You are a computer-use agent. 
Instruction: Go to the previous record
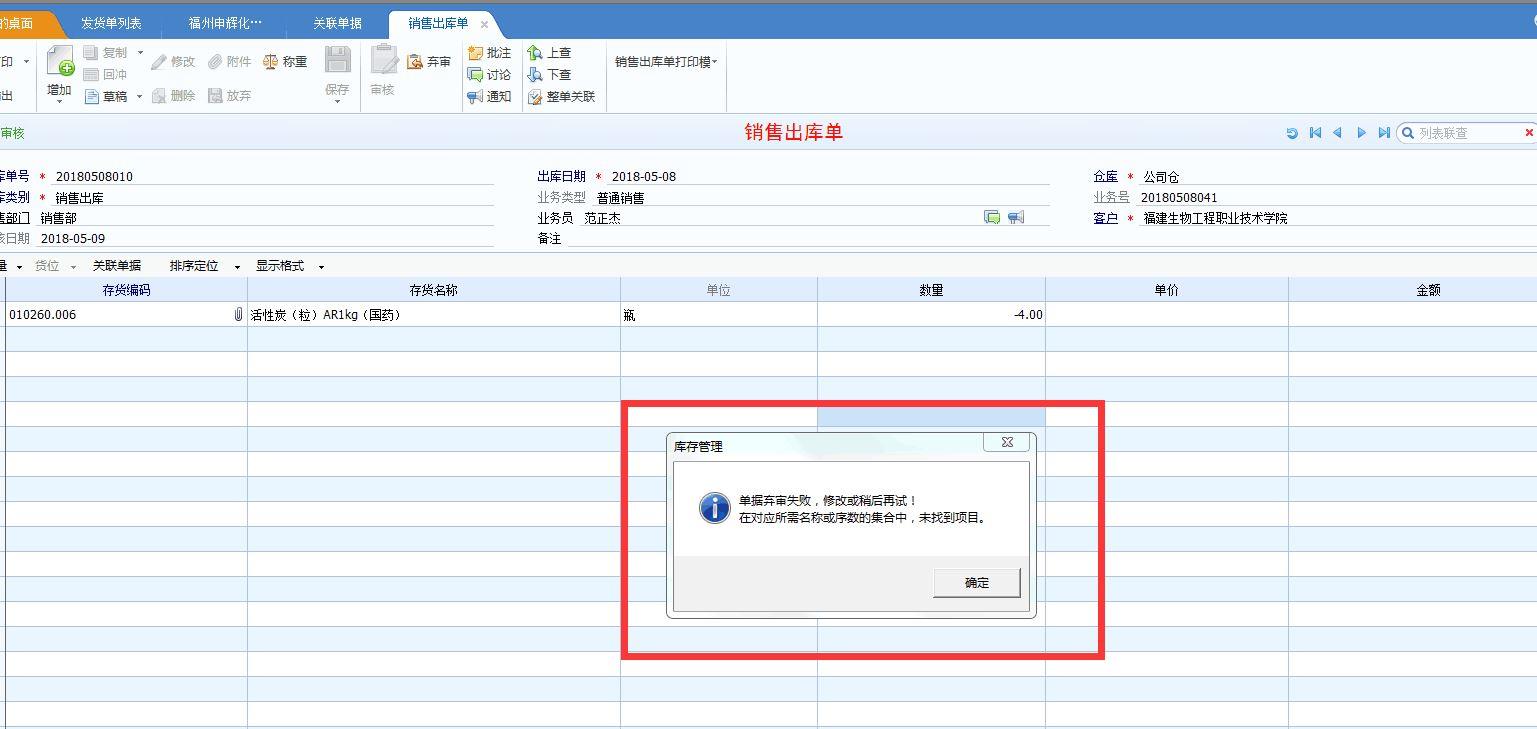(1337, 133)
